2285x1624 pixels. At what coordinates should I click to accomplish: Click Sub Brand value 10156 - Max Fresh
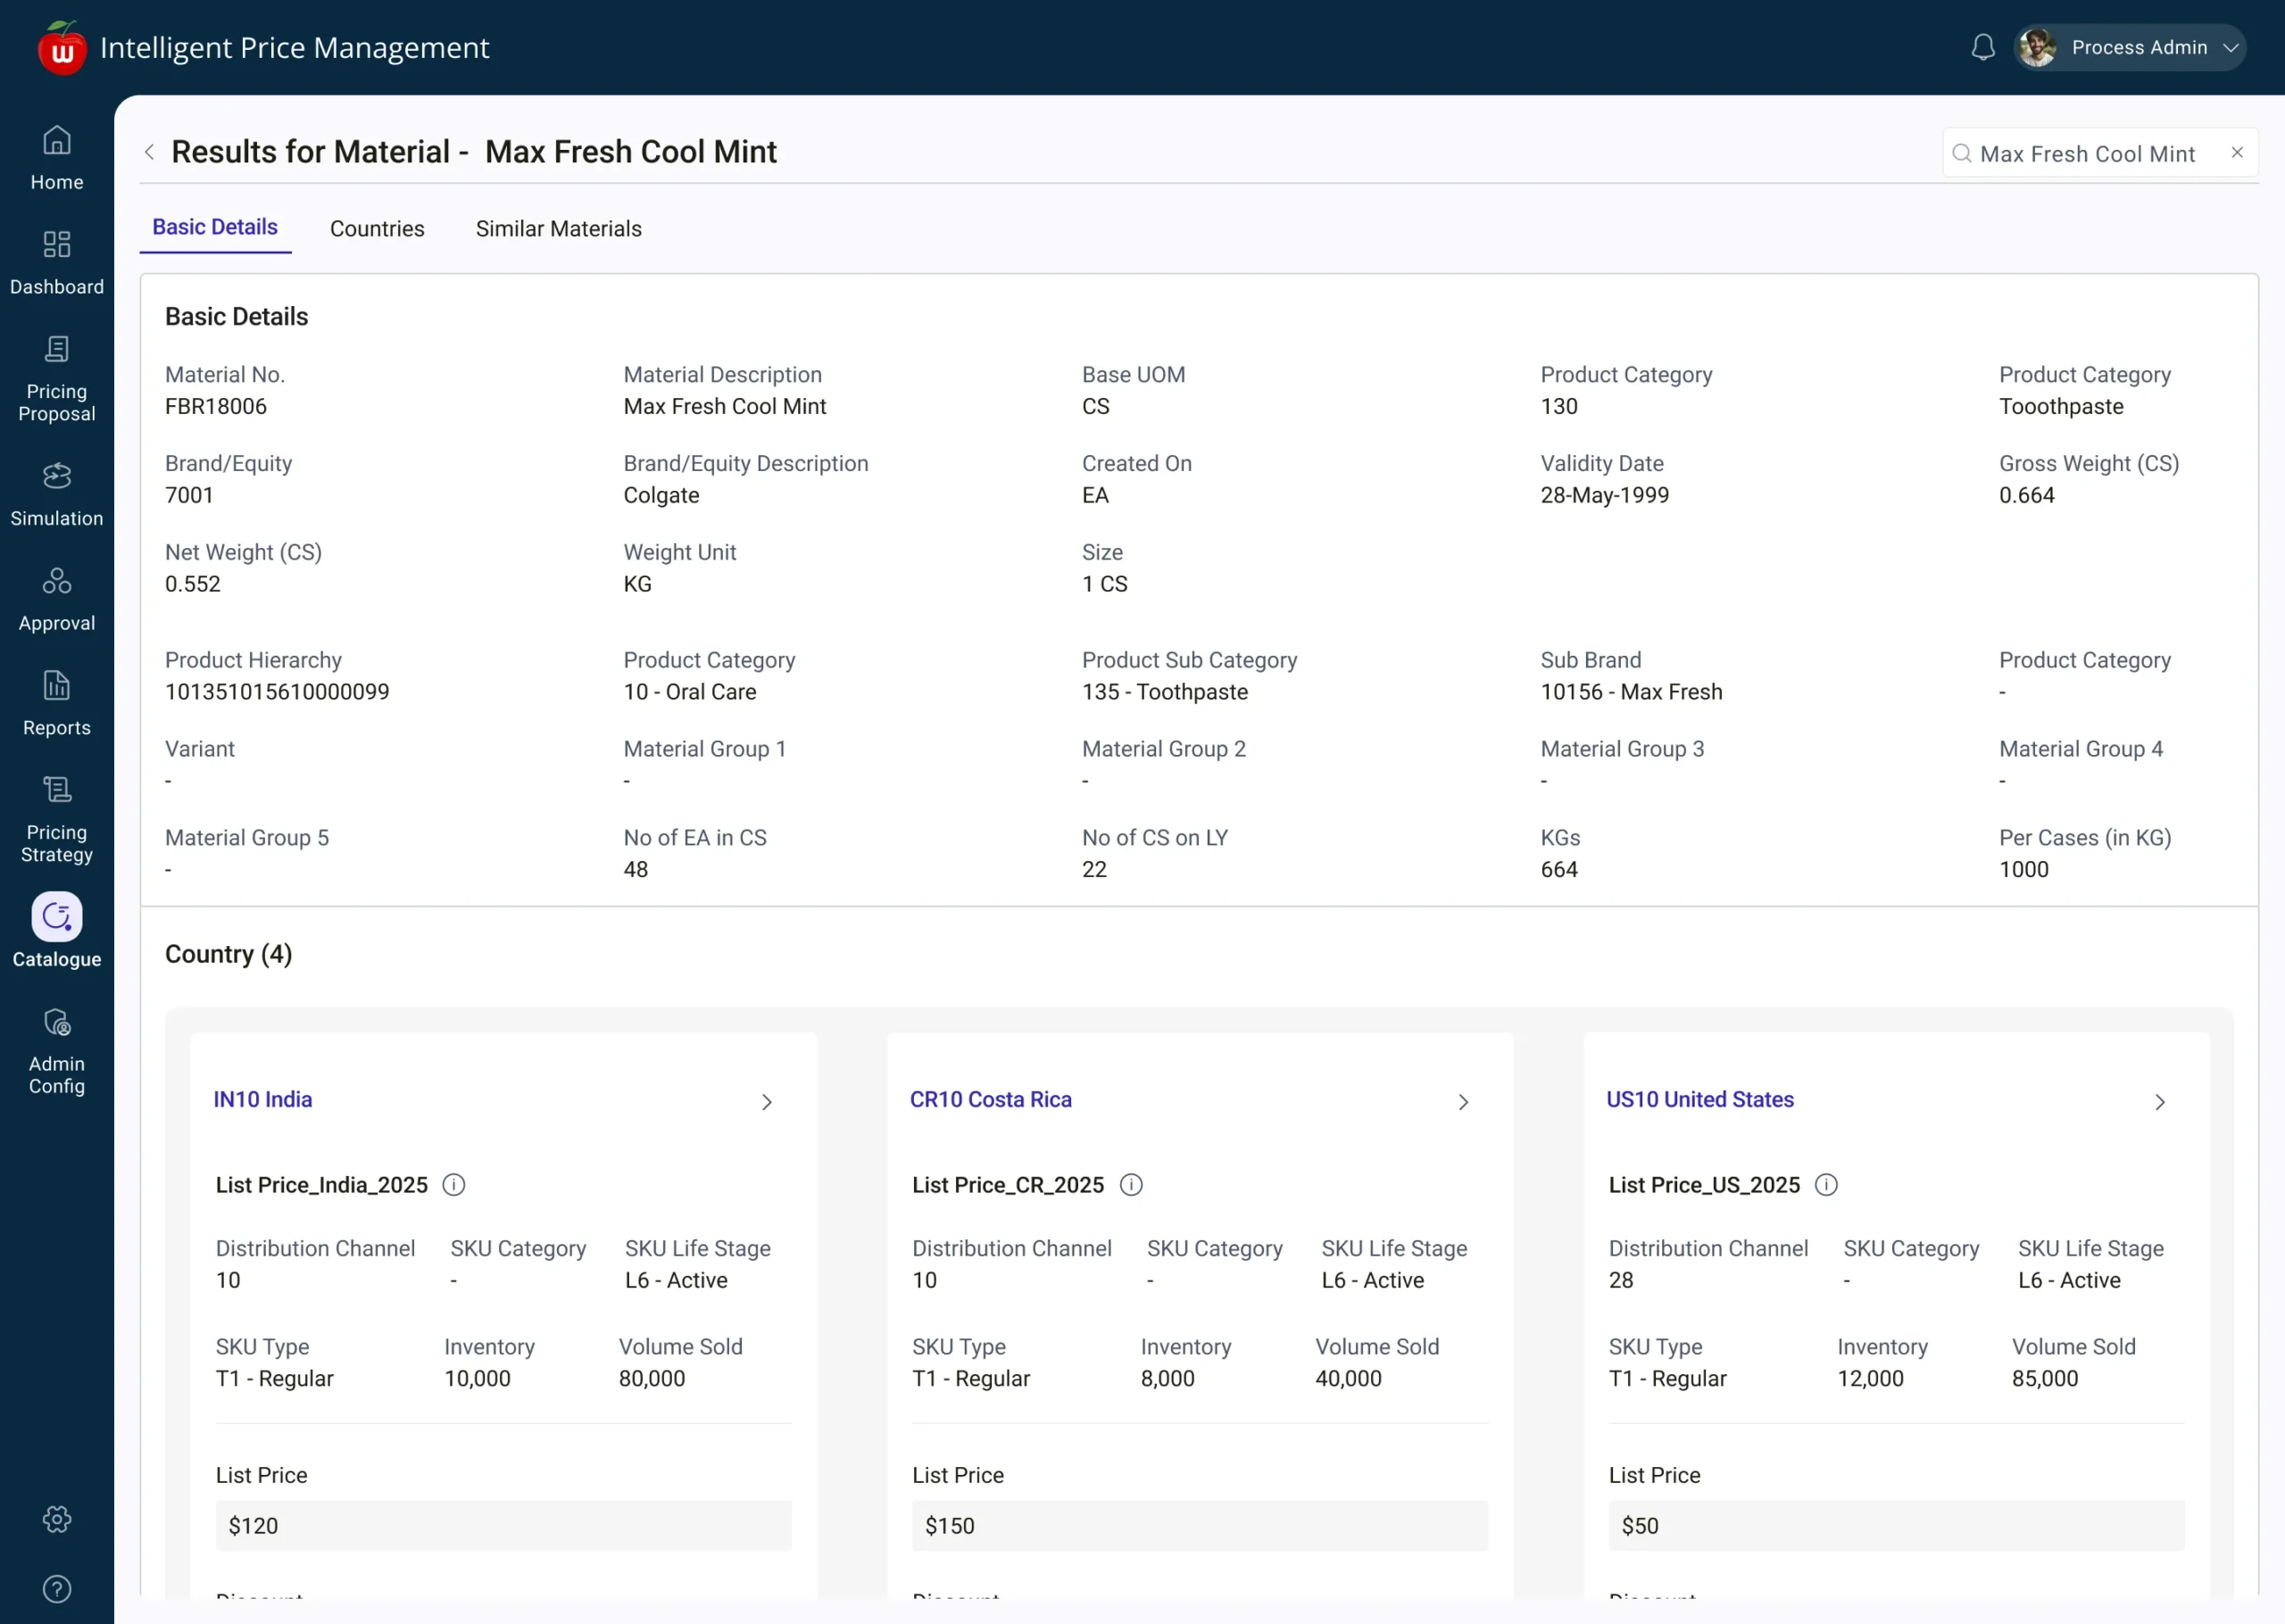click(x=1631, y=692)
